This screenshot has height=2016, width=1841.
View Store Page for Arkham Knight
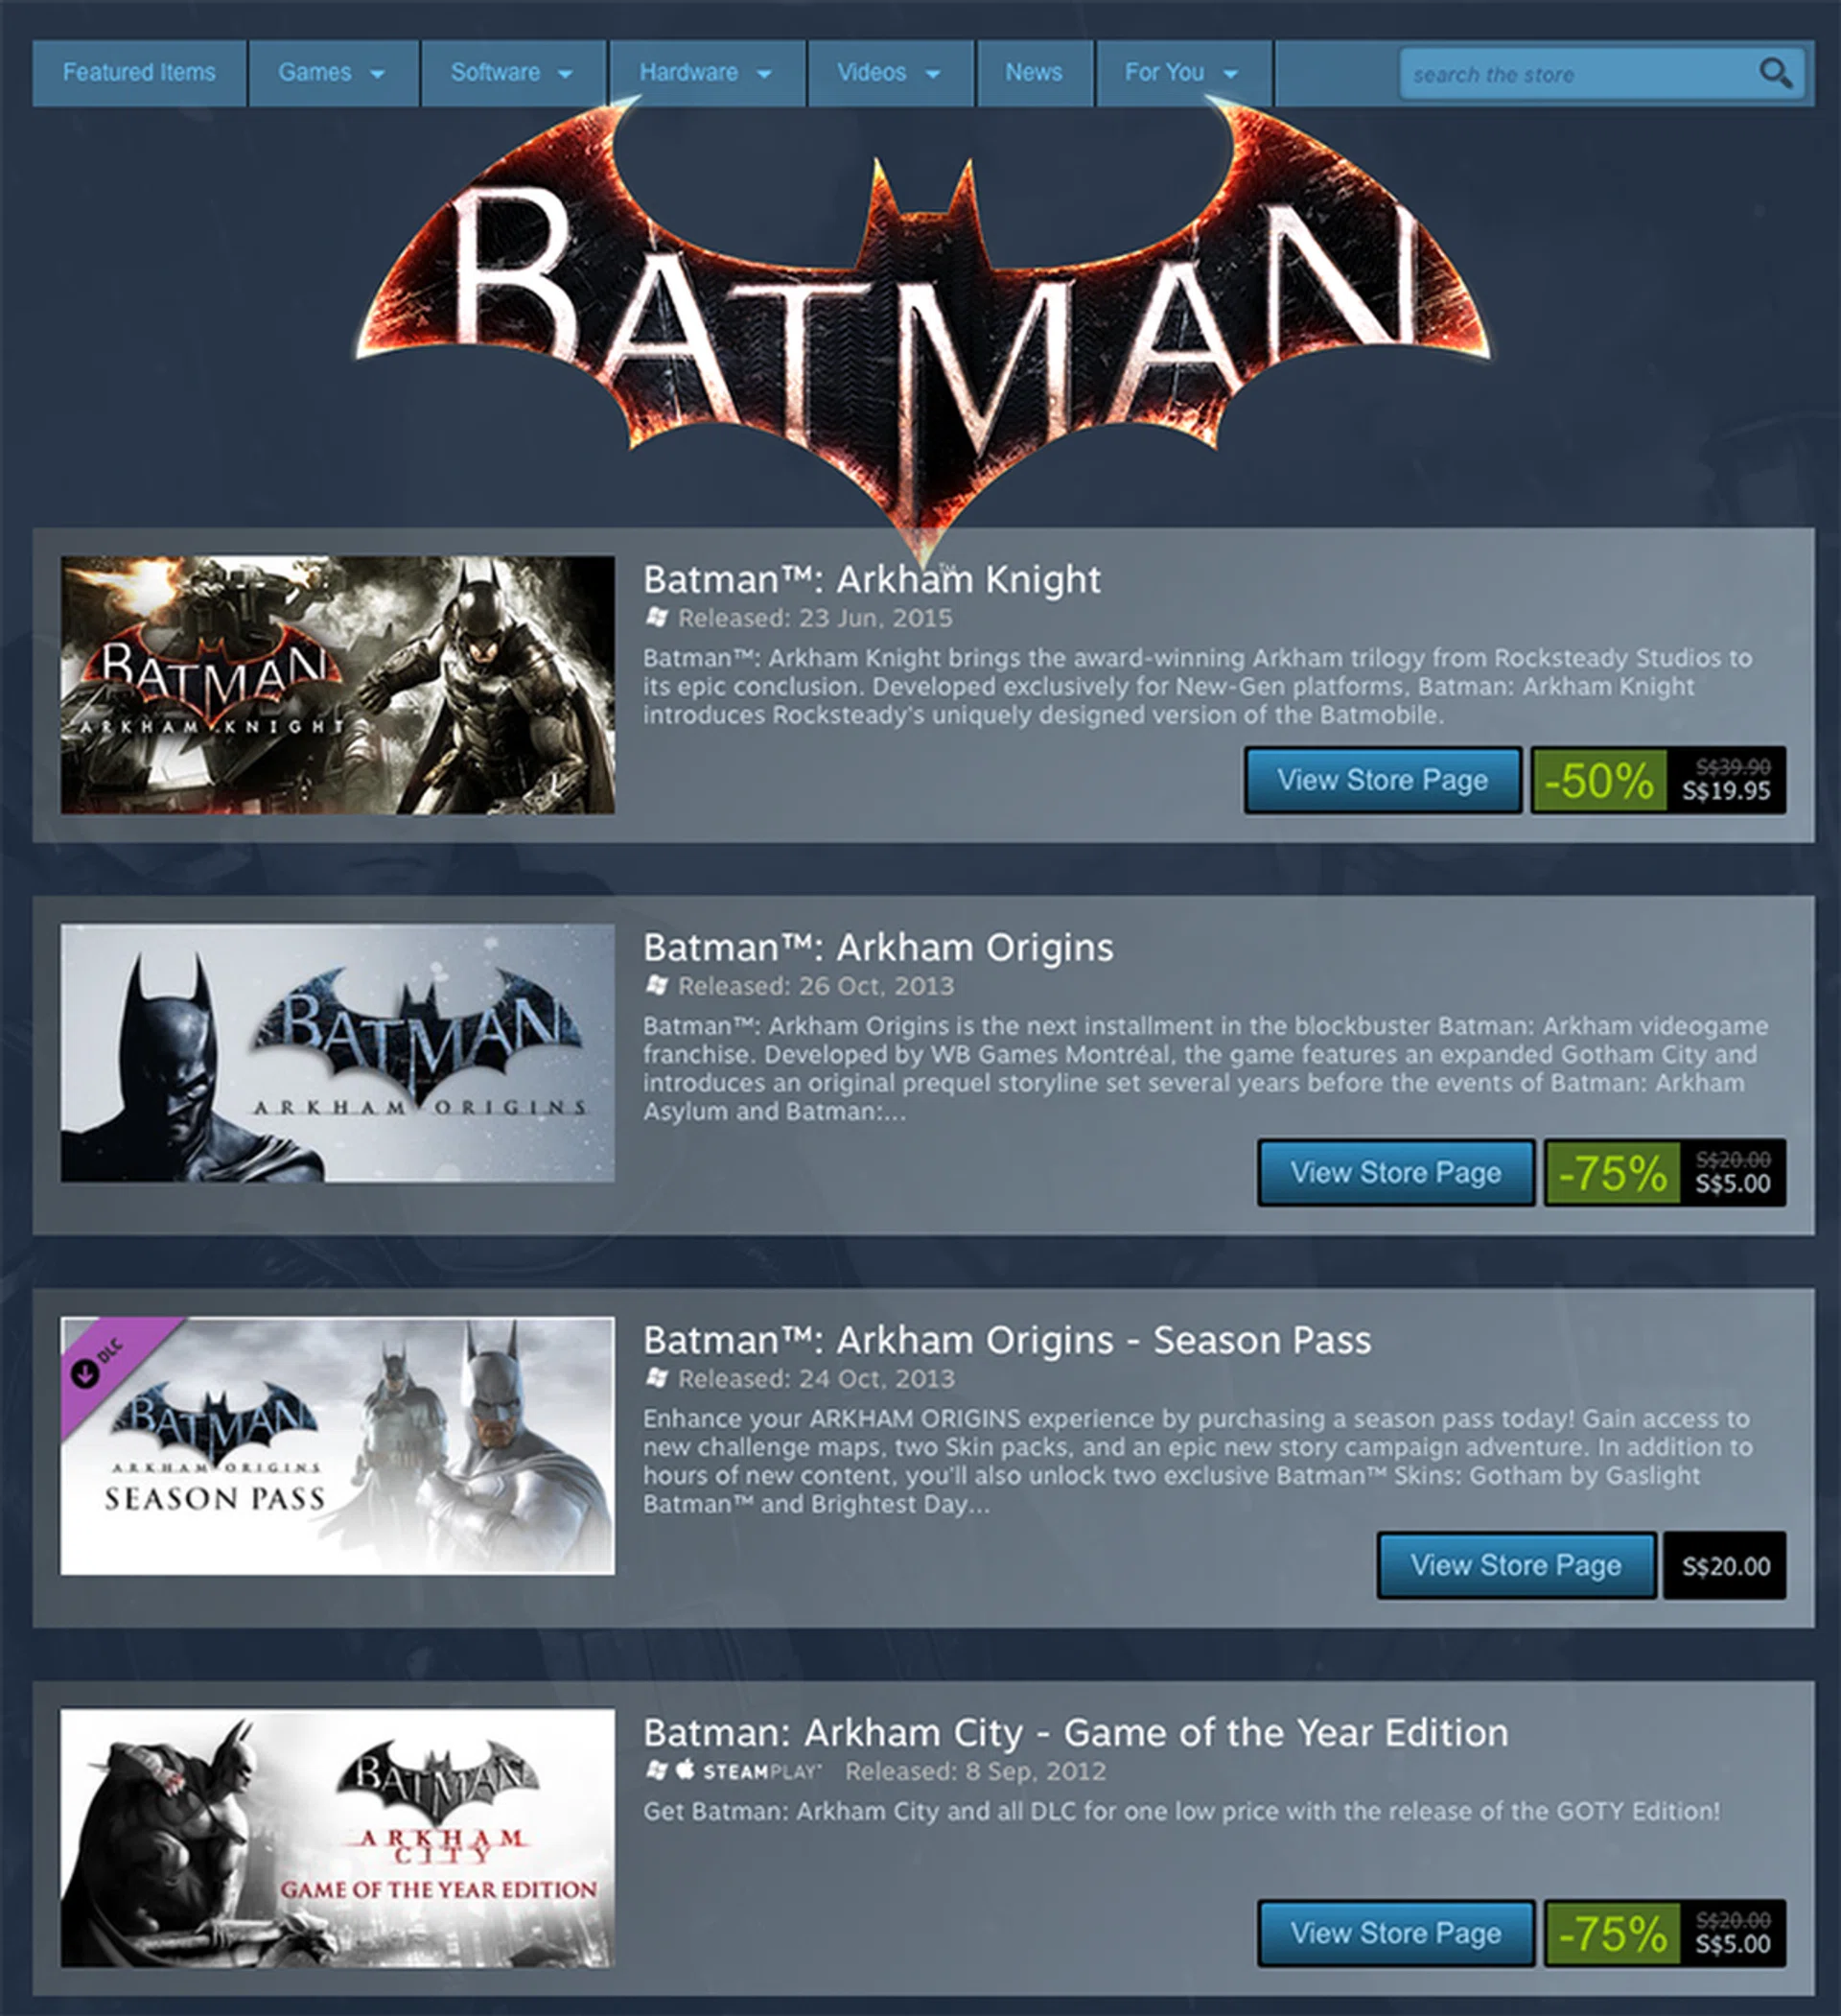(x=1383, y=780)
